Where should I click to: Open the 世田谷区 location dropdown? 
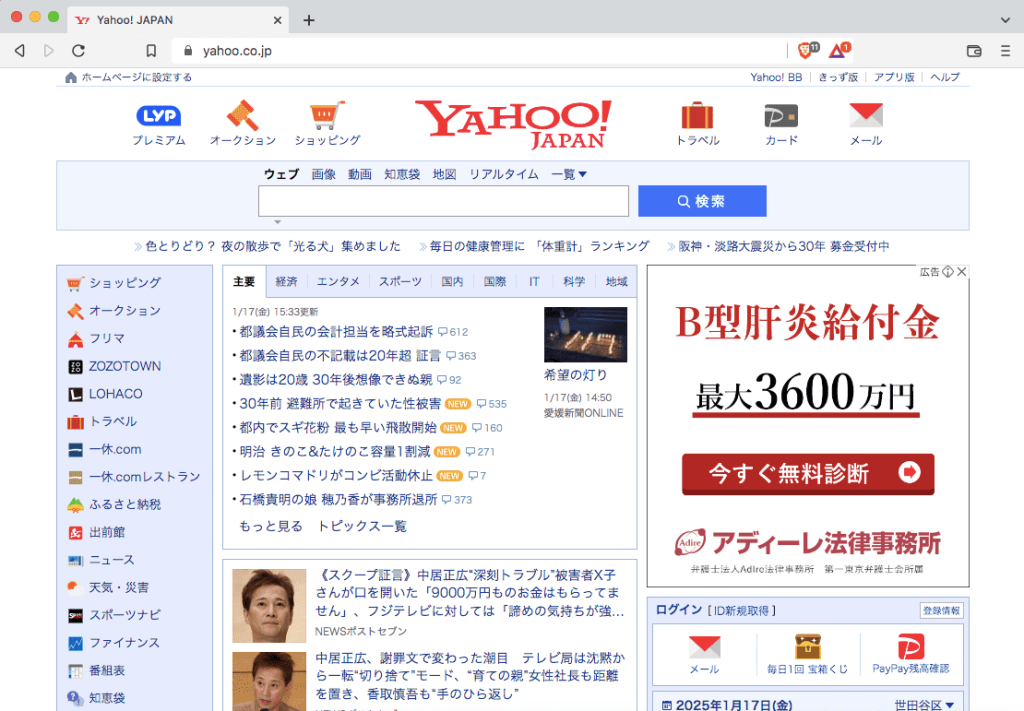924,705
